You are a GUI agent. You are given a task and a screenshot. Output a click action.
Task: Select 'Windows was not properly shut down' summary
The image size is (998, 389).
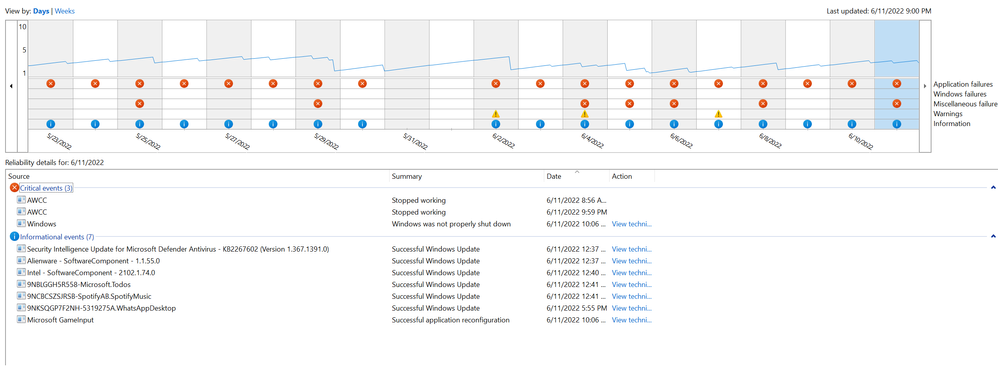coord(451,224)
